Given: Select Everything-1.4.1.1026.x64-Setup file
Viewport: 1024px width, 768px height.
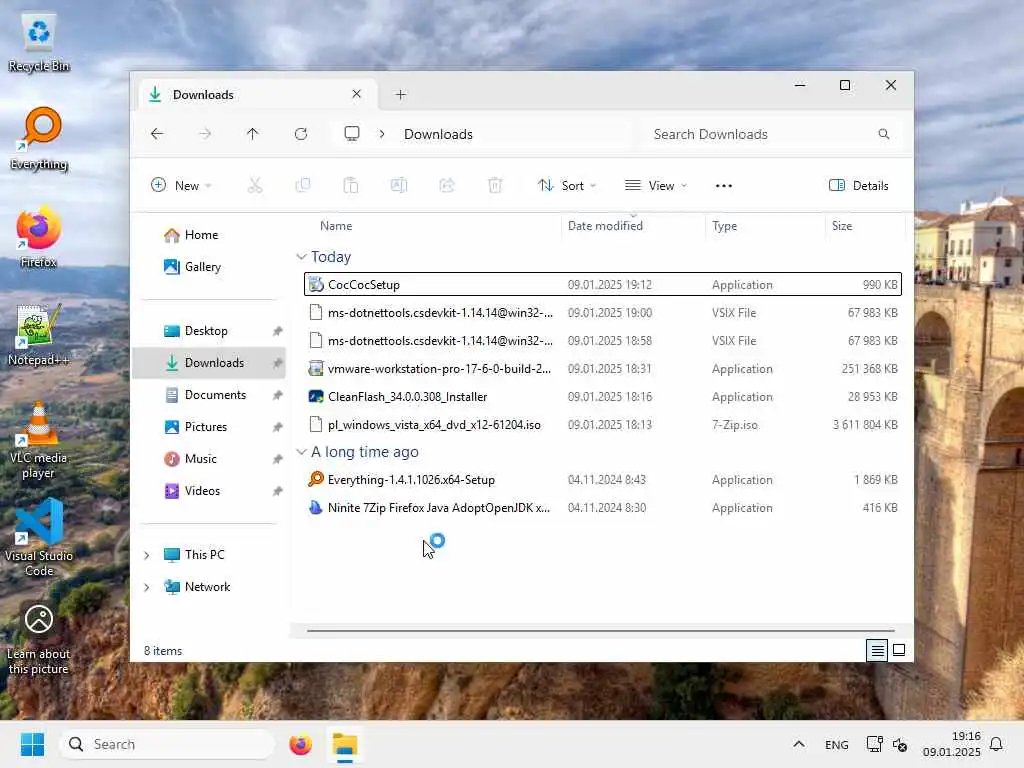Looking at the screenshot, I should (x=603, y=480).
